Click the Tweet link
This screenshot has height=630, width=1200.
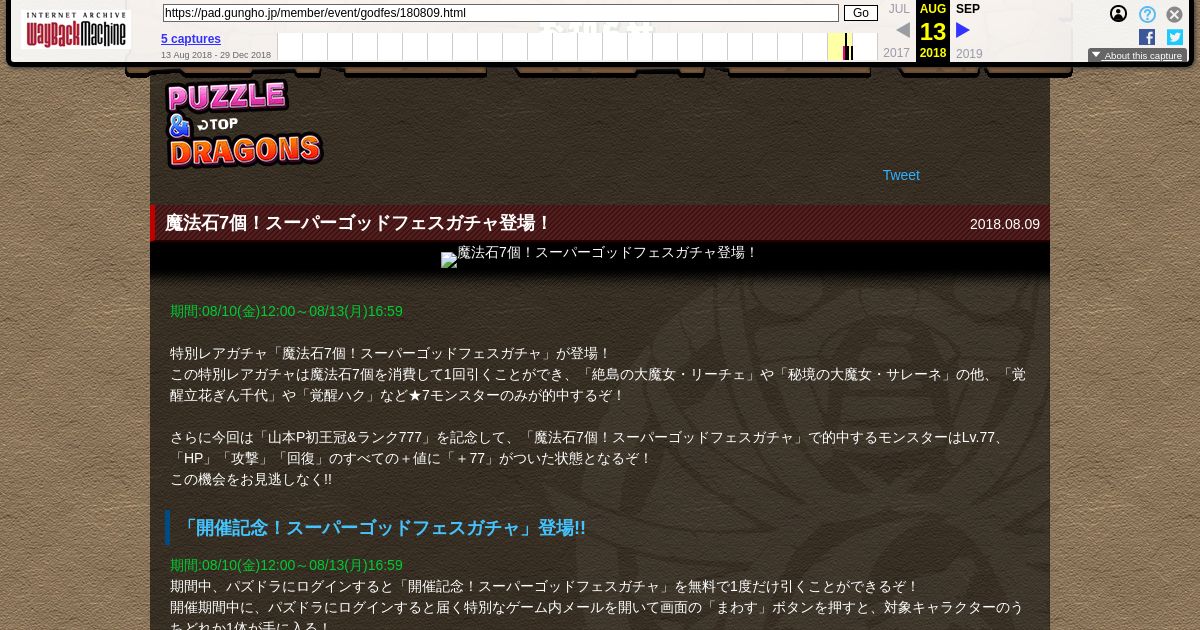901,175
